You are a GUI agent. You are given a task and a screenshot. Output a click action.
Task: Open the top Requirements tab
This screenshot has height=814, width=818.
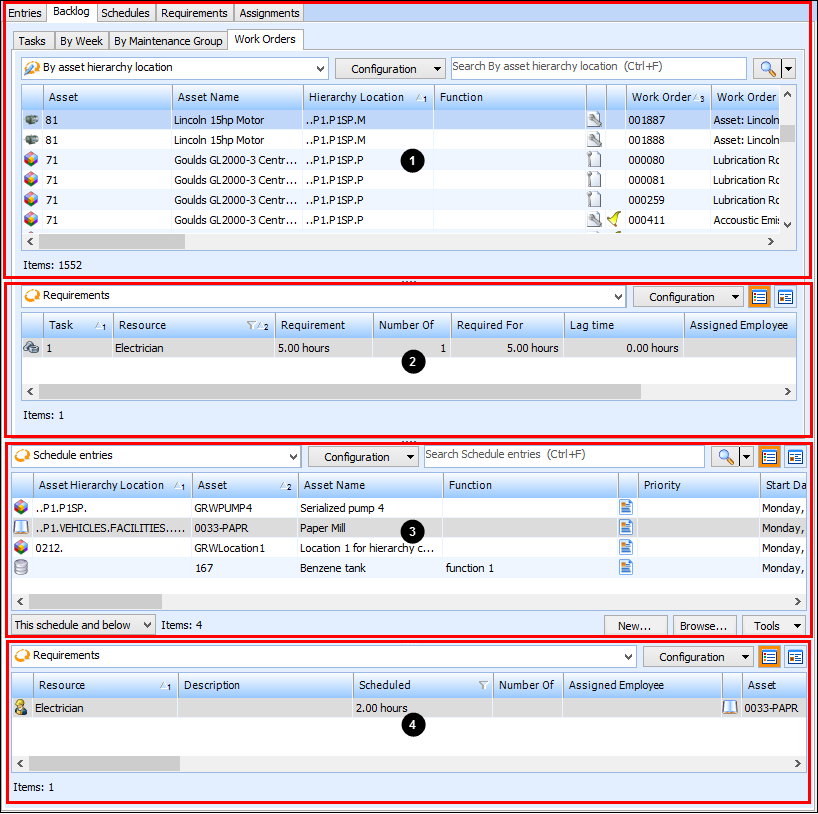[x=194, y=13]
